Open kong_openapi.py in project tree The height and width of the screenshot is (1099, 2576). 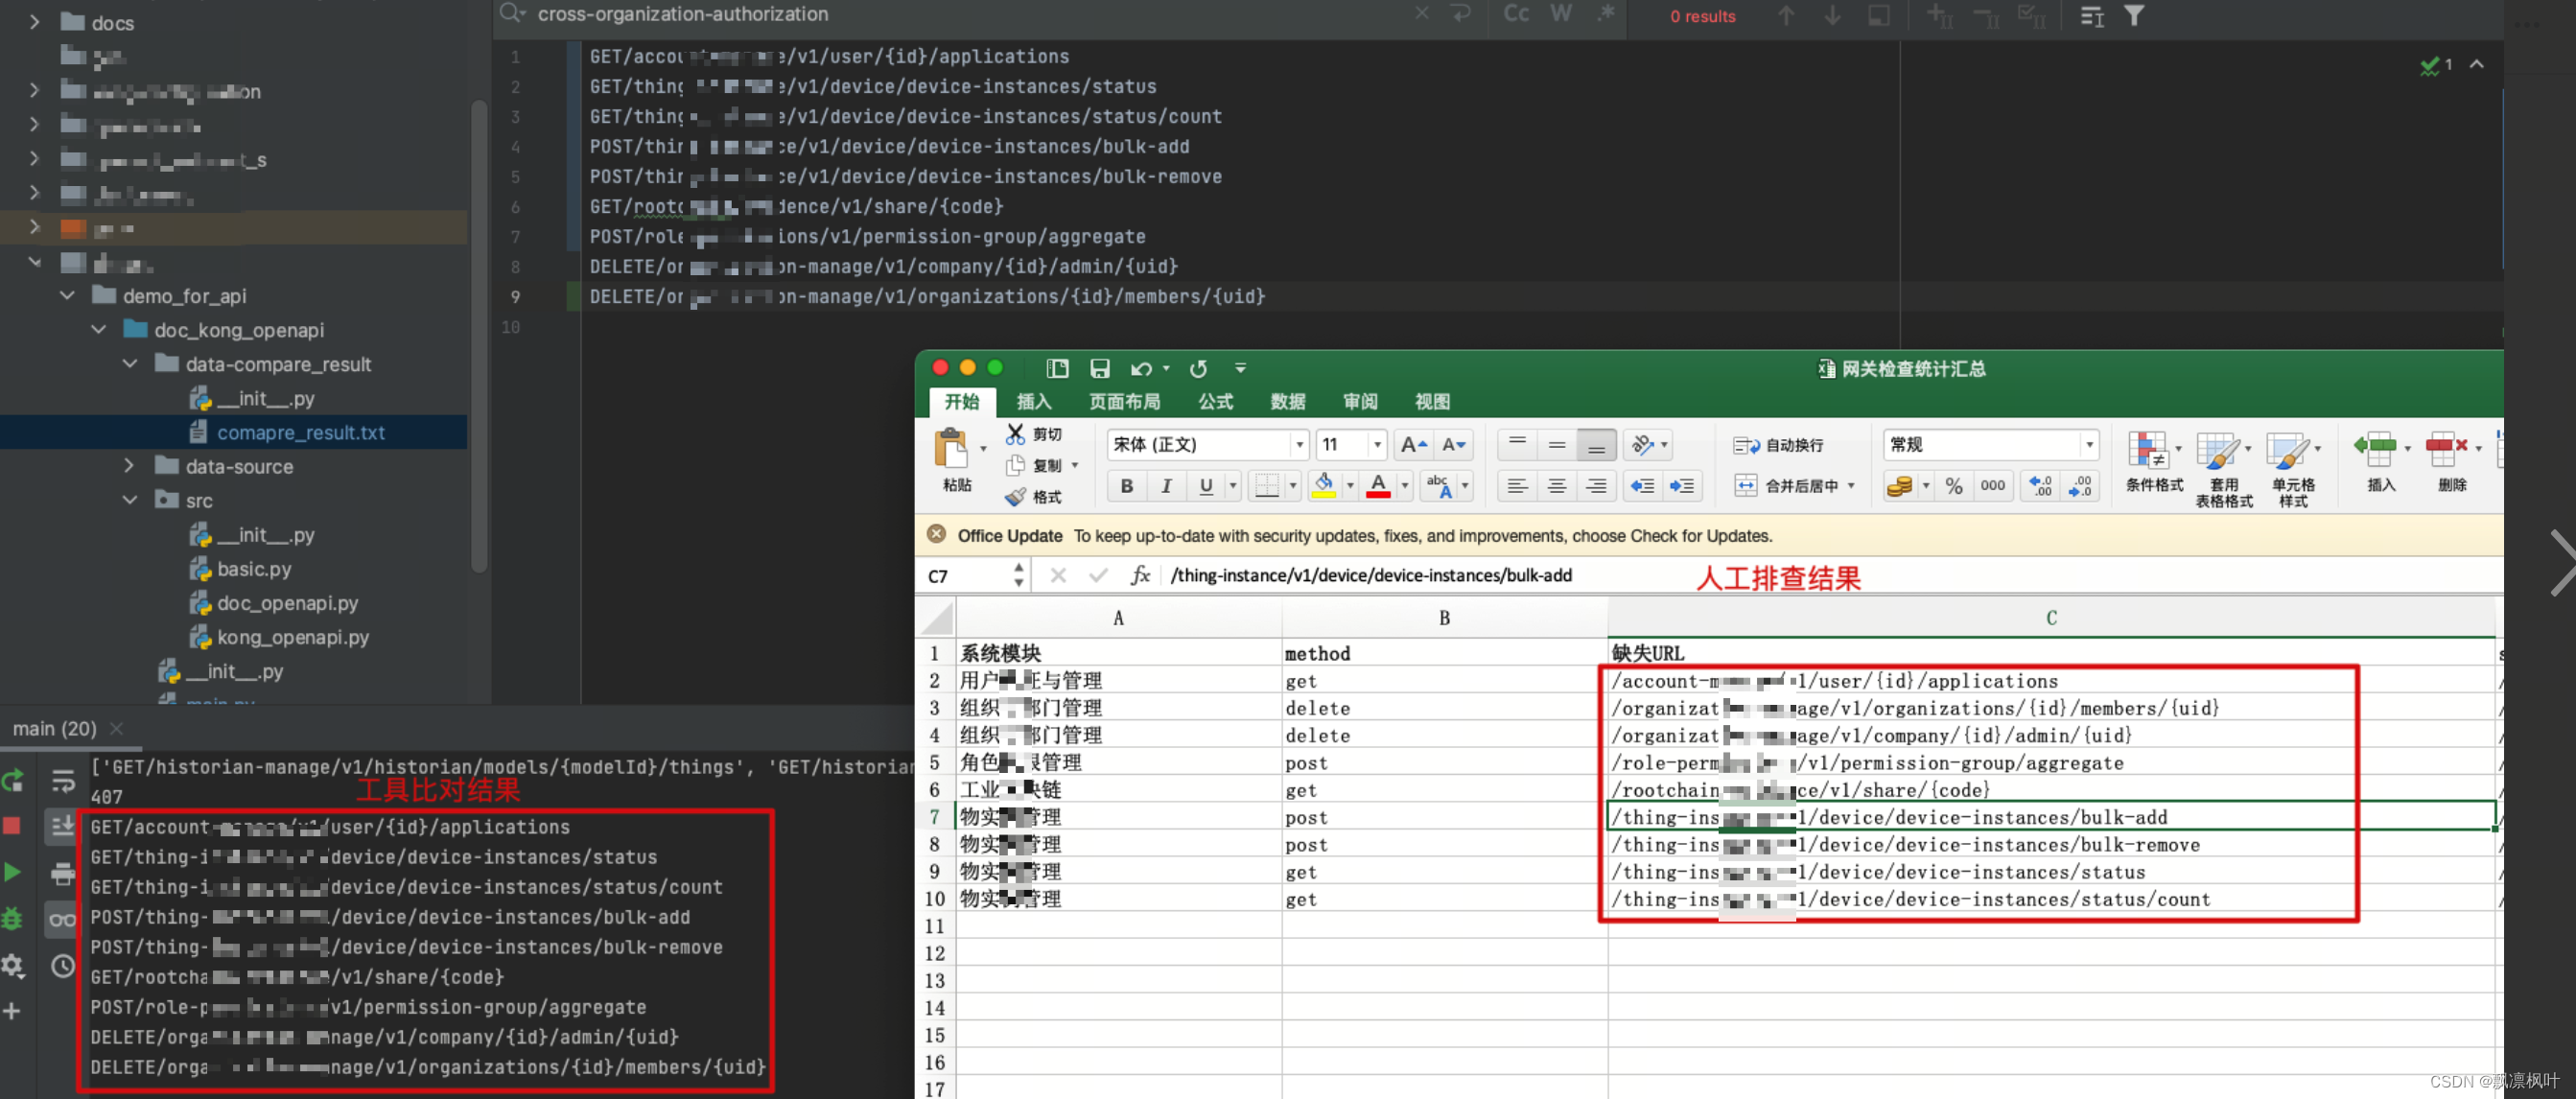click(x=293, y=637)
